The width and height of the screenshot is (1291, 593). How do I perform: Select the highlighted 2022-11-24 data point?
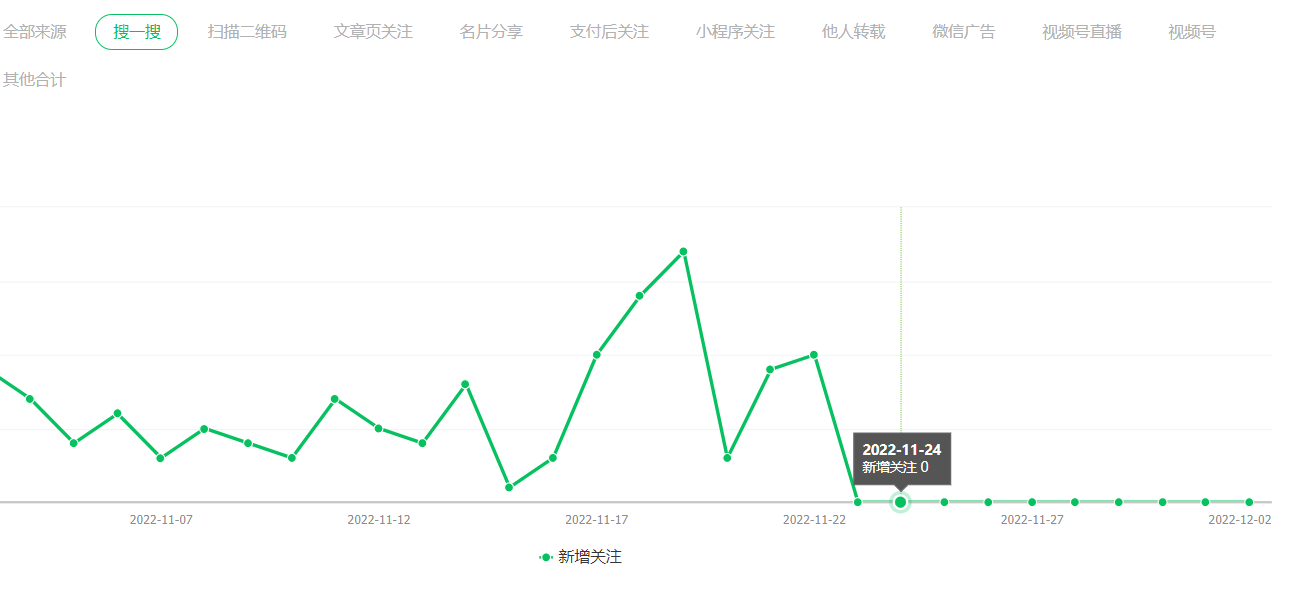click(900, 502)
